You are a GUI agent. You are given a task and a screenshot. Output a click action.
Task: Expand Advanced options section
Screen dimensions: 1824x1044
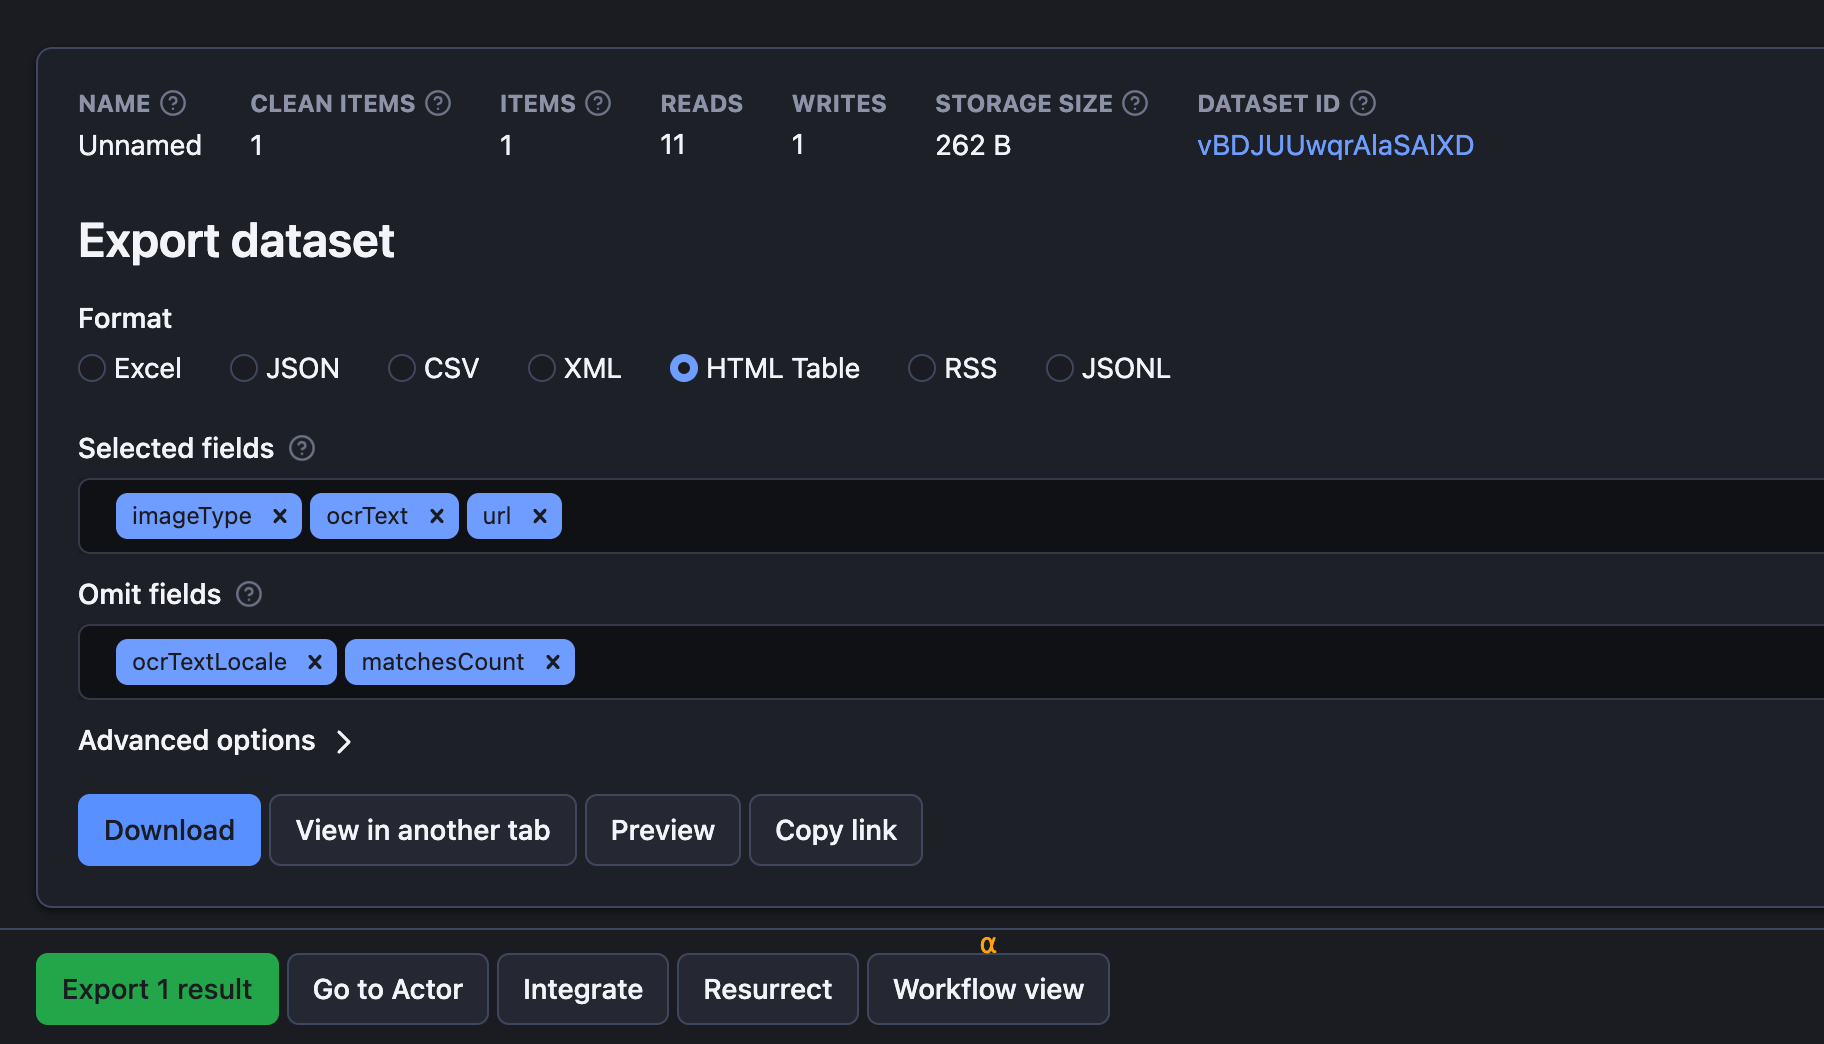(215, 741)
